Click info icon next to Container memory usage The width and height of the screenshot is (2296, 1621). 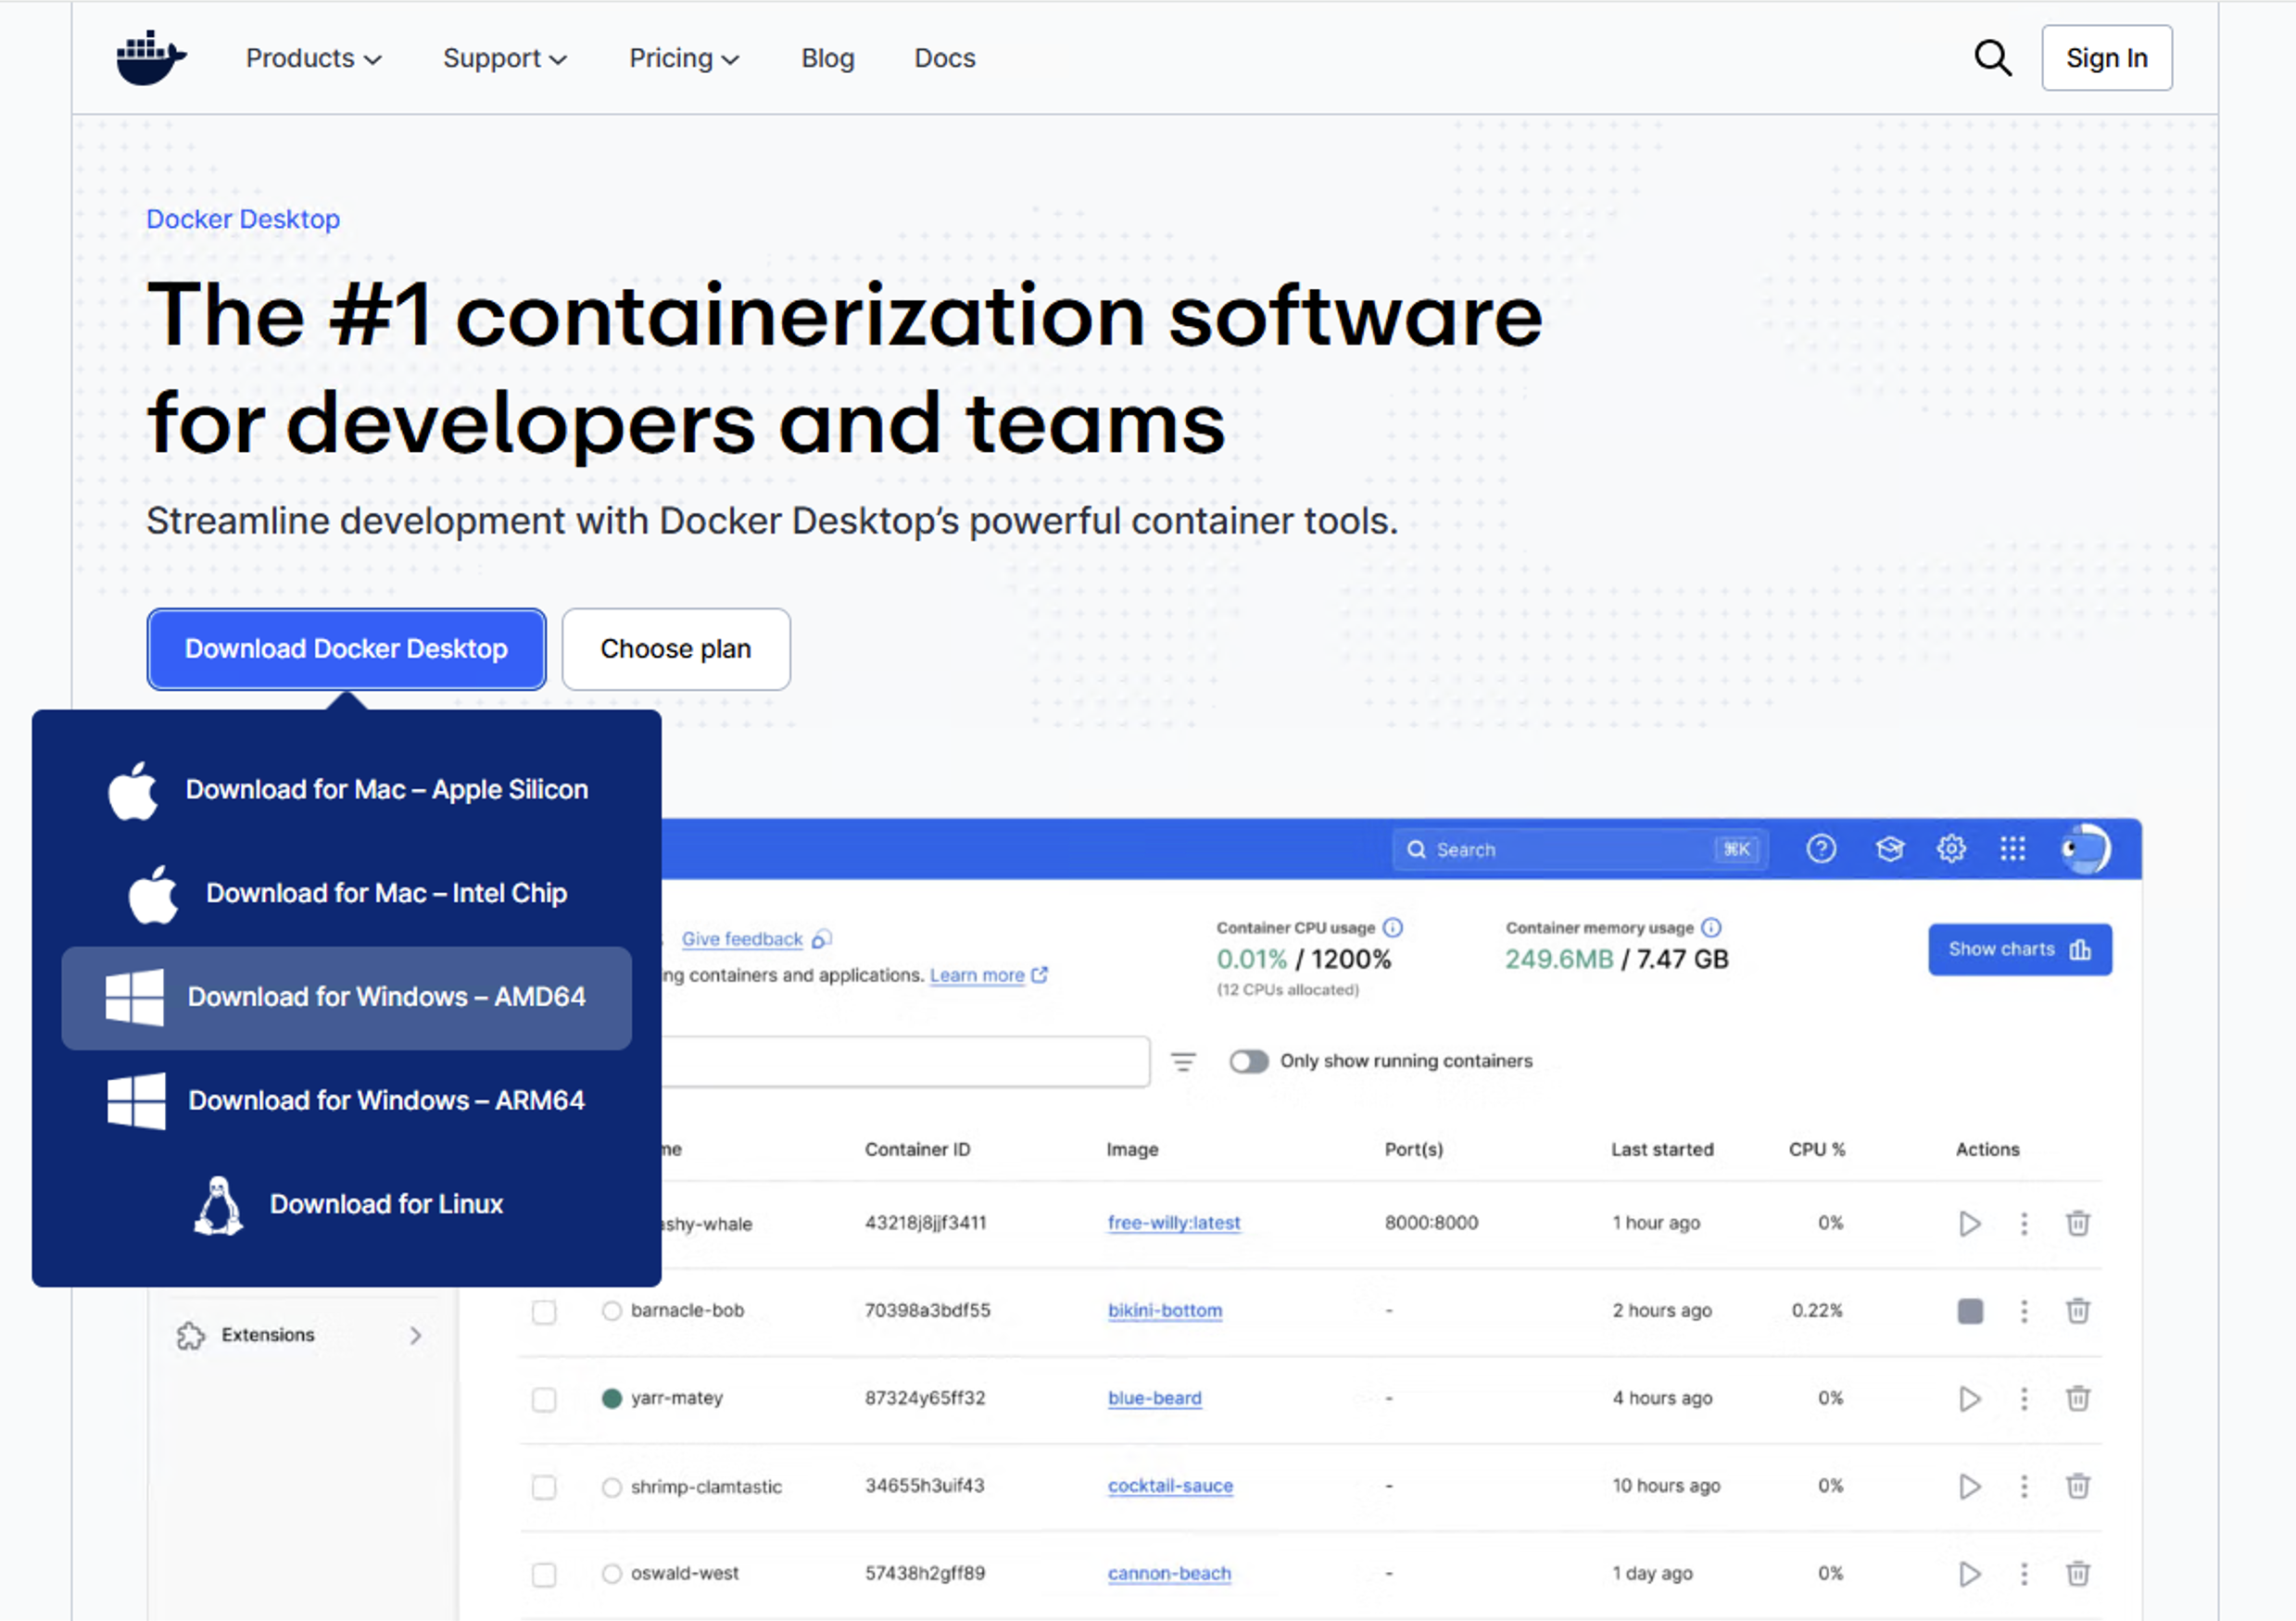point(1711,927)
